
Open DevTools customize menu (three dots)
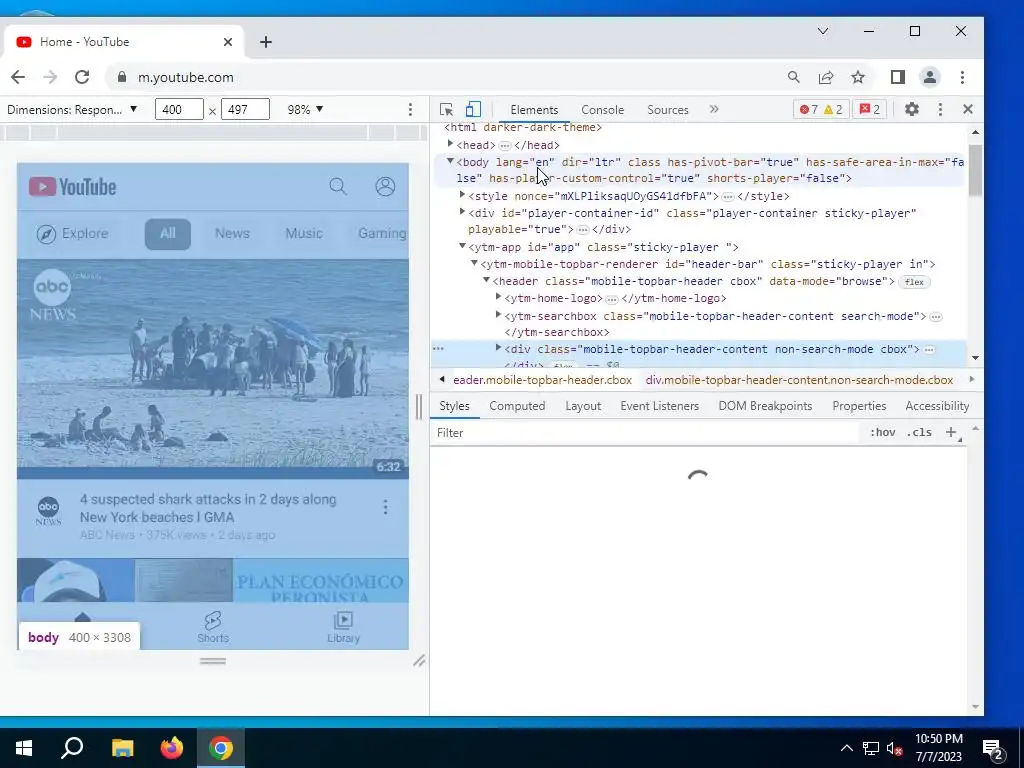940,110
